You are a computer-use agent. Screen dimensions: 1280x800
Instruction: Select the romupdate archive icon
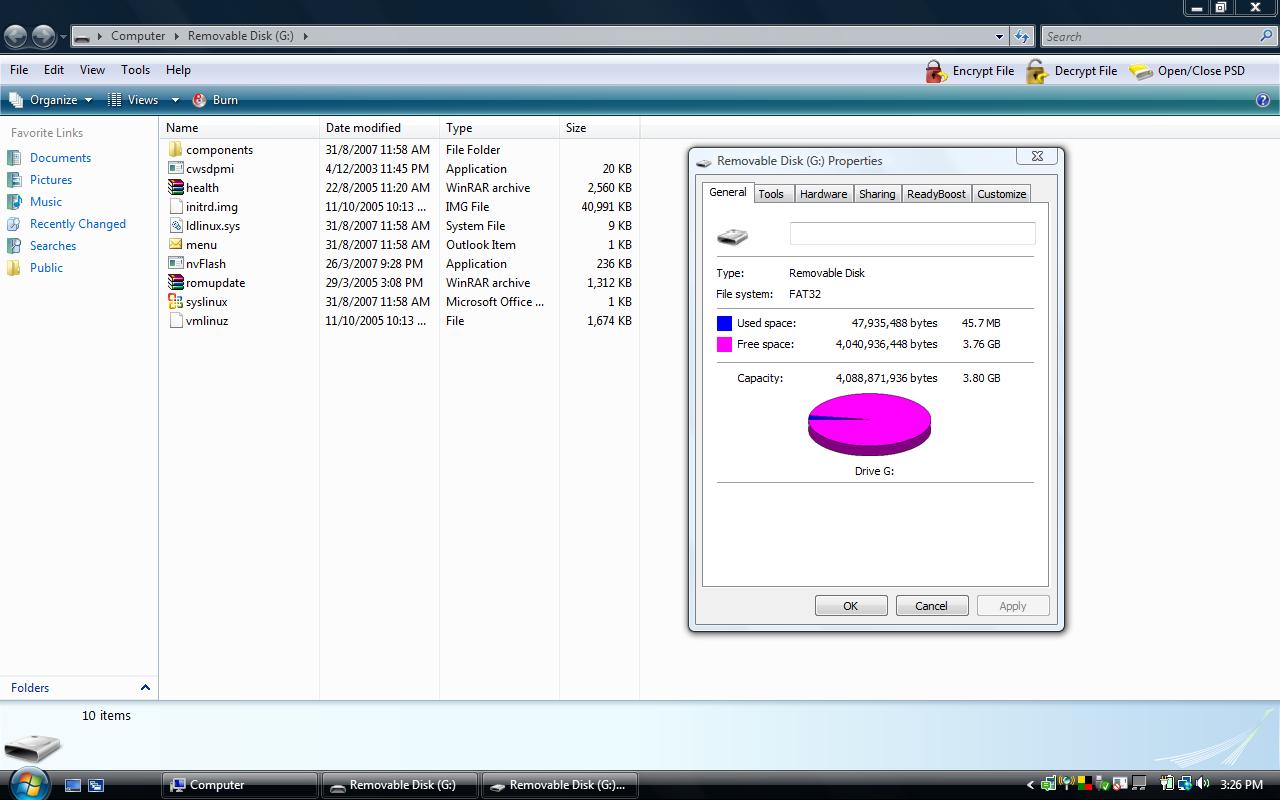175,282
